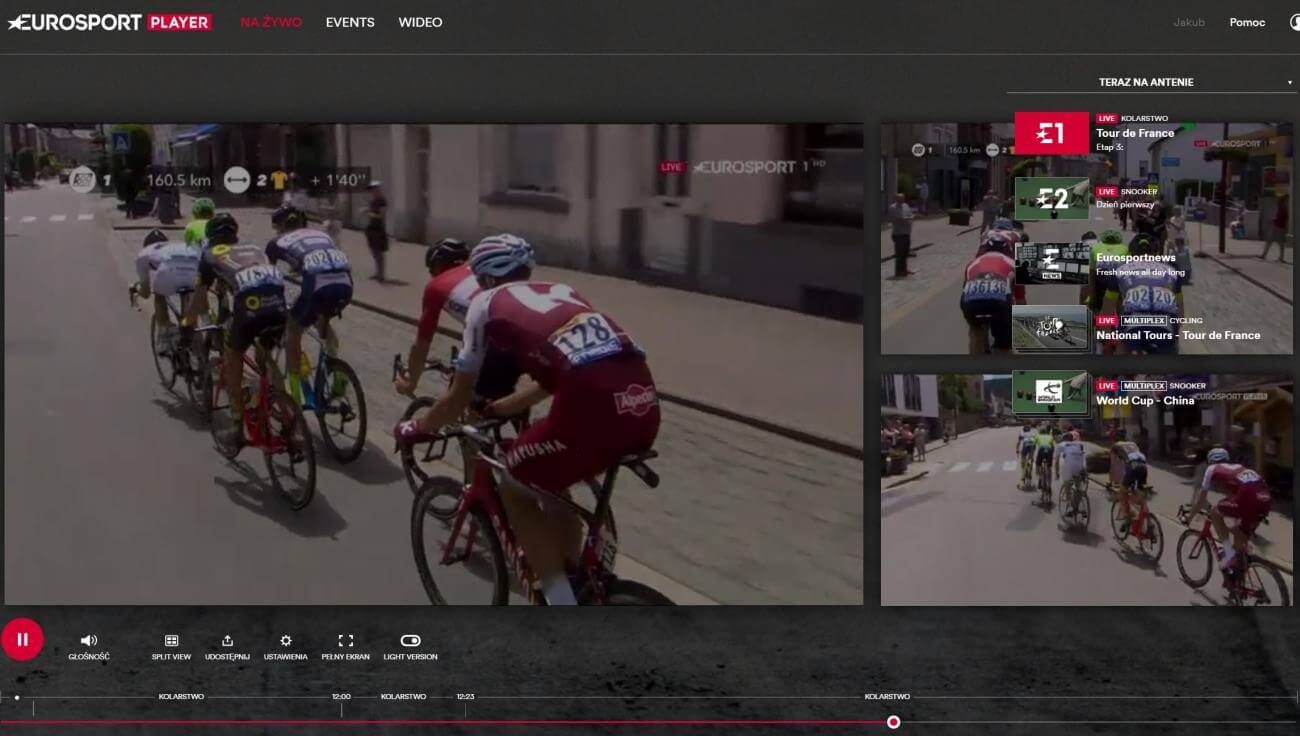This screenshot has width=1300, height=736.
Task: Open World Cup - China stream
Action: pyautogui.click(x=1145, y=401)
